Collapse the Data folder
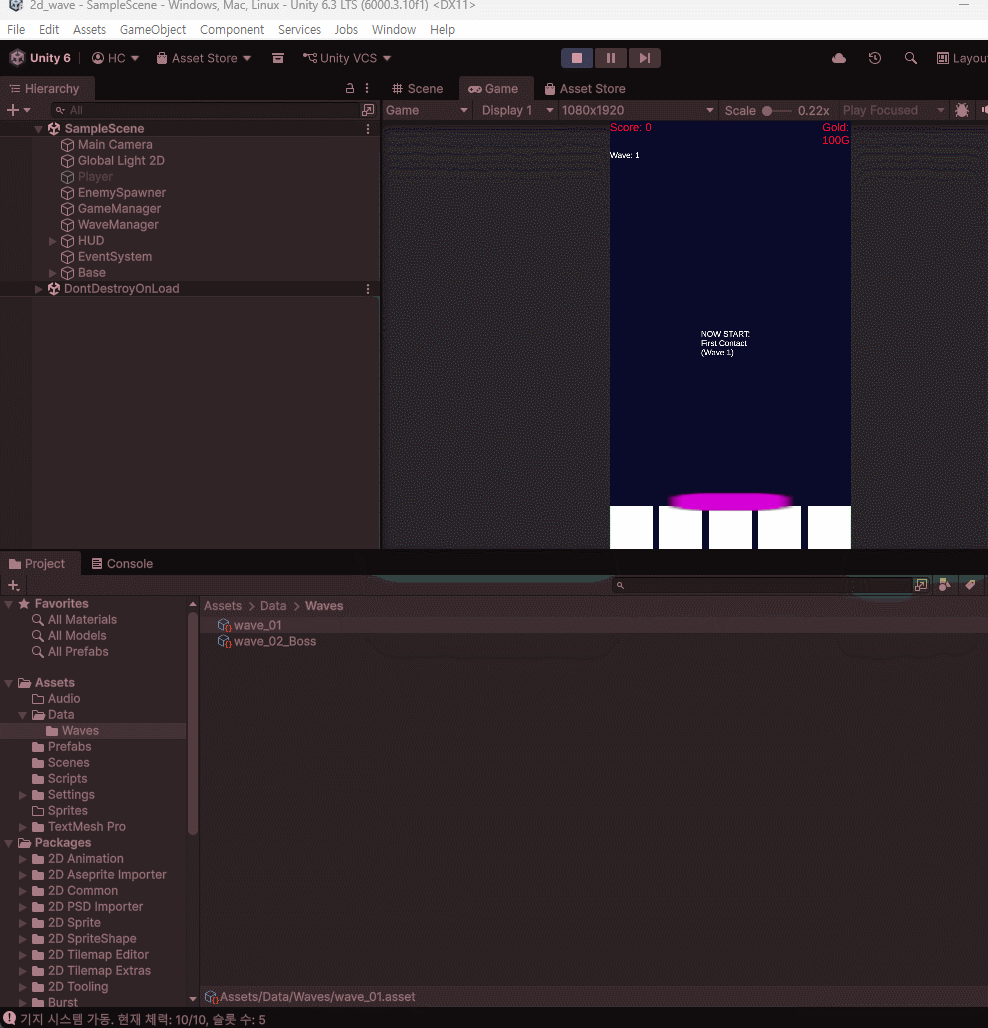This screenshot has width=988, height=1028. click(22, 715)
